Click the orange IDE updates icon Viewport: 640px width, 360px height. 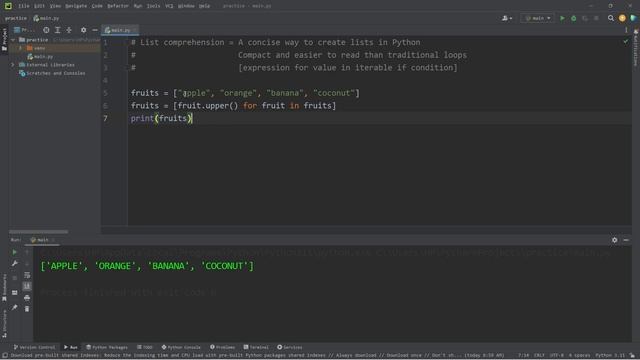622,18
